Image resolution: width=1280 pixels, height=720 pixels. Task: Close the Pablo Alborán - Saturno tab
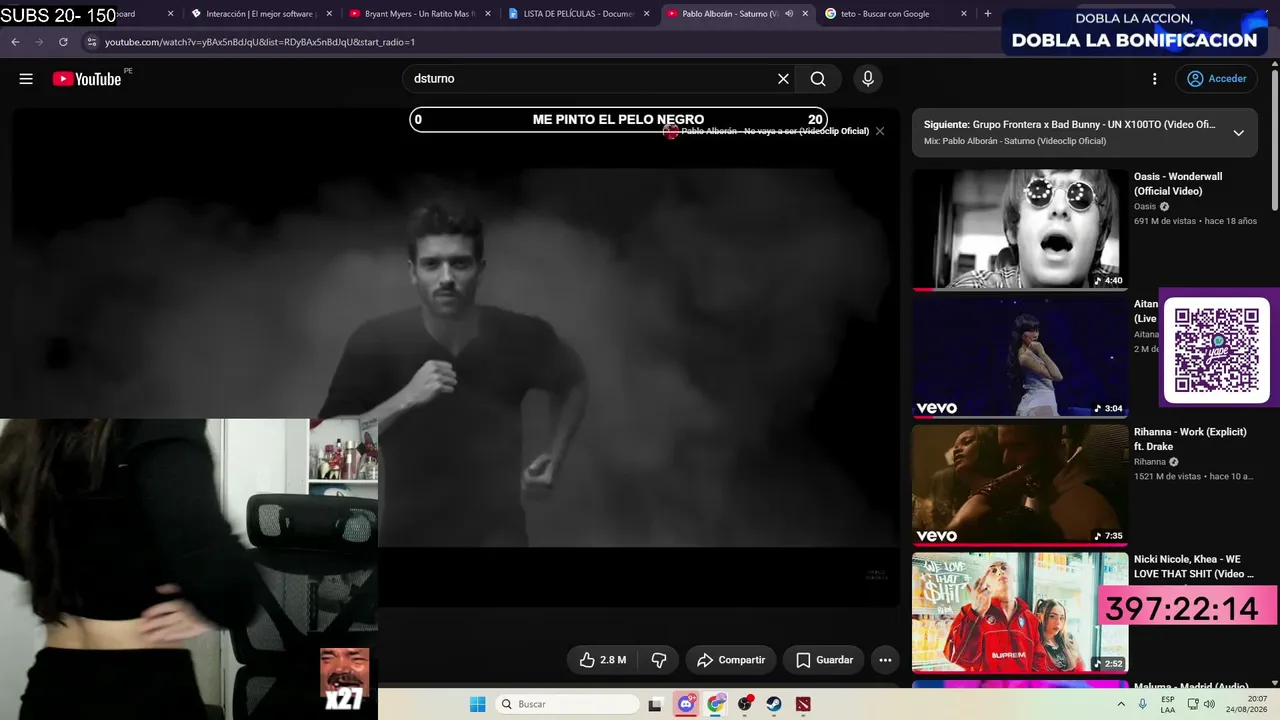(805, 14)
